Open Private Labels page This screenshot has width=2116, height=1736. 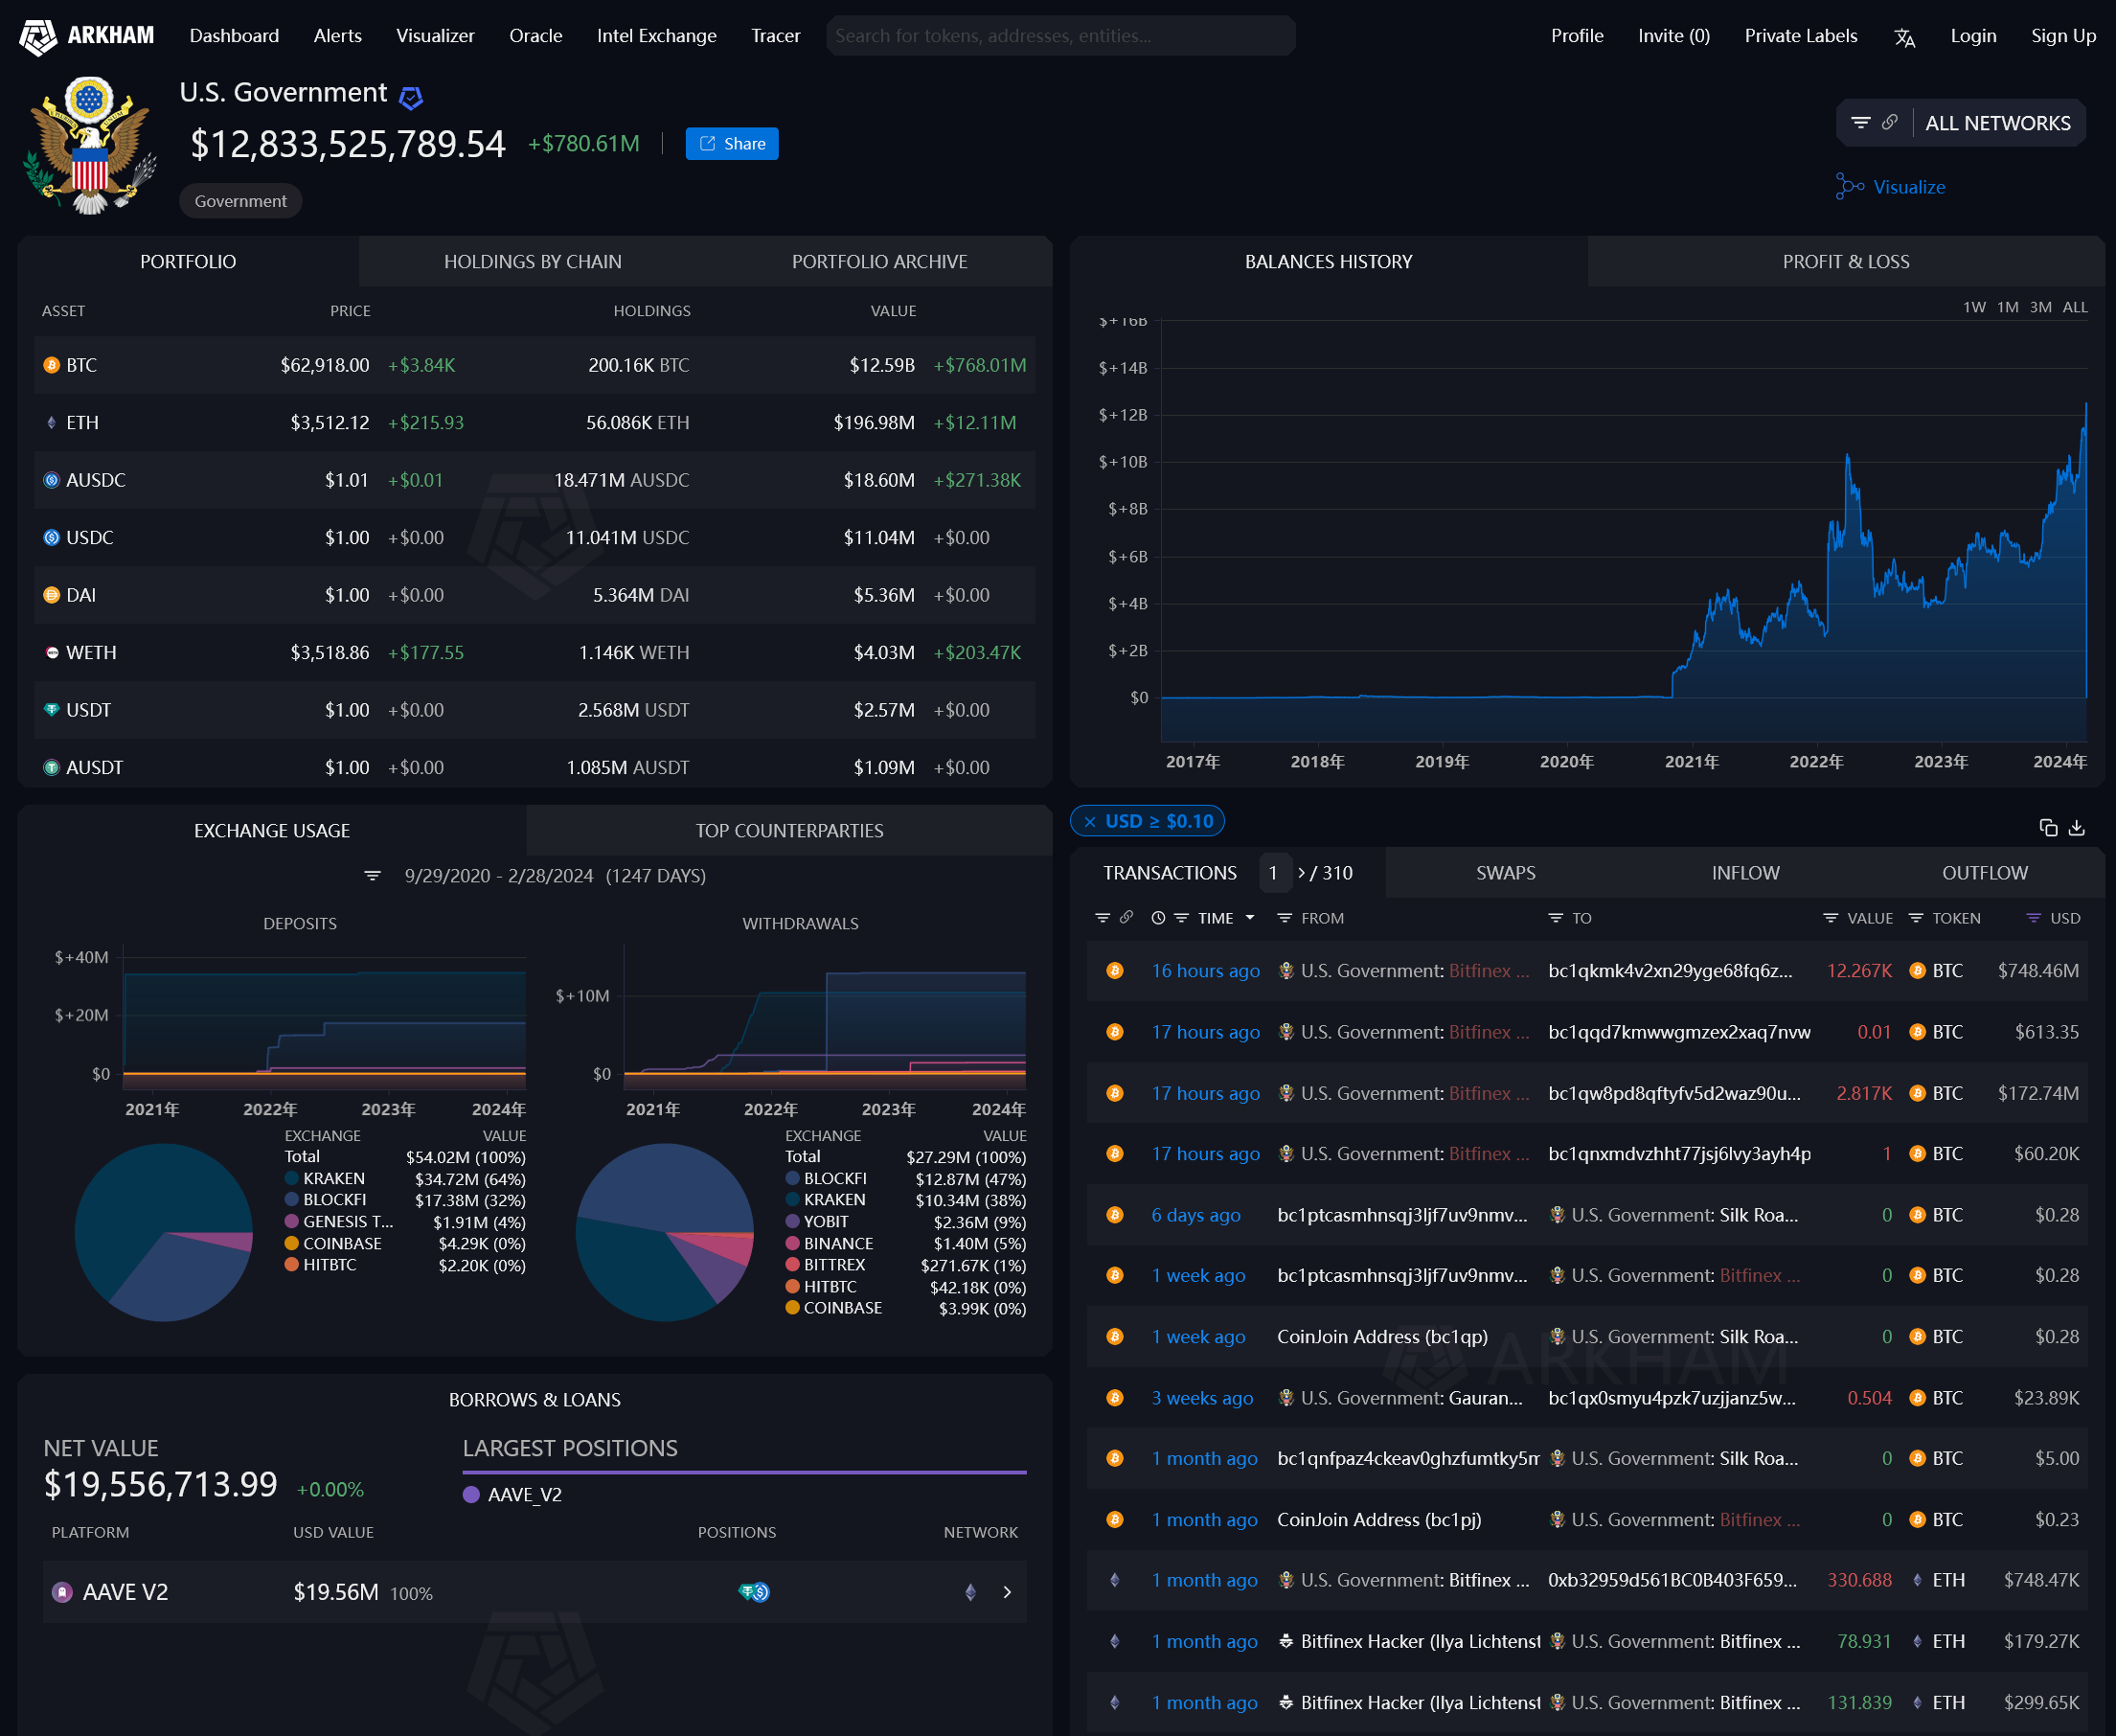[1800, 36]
